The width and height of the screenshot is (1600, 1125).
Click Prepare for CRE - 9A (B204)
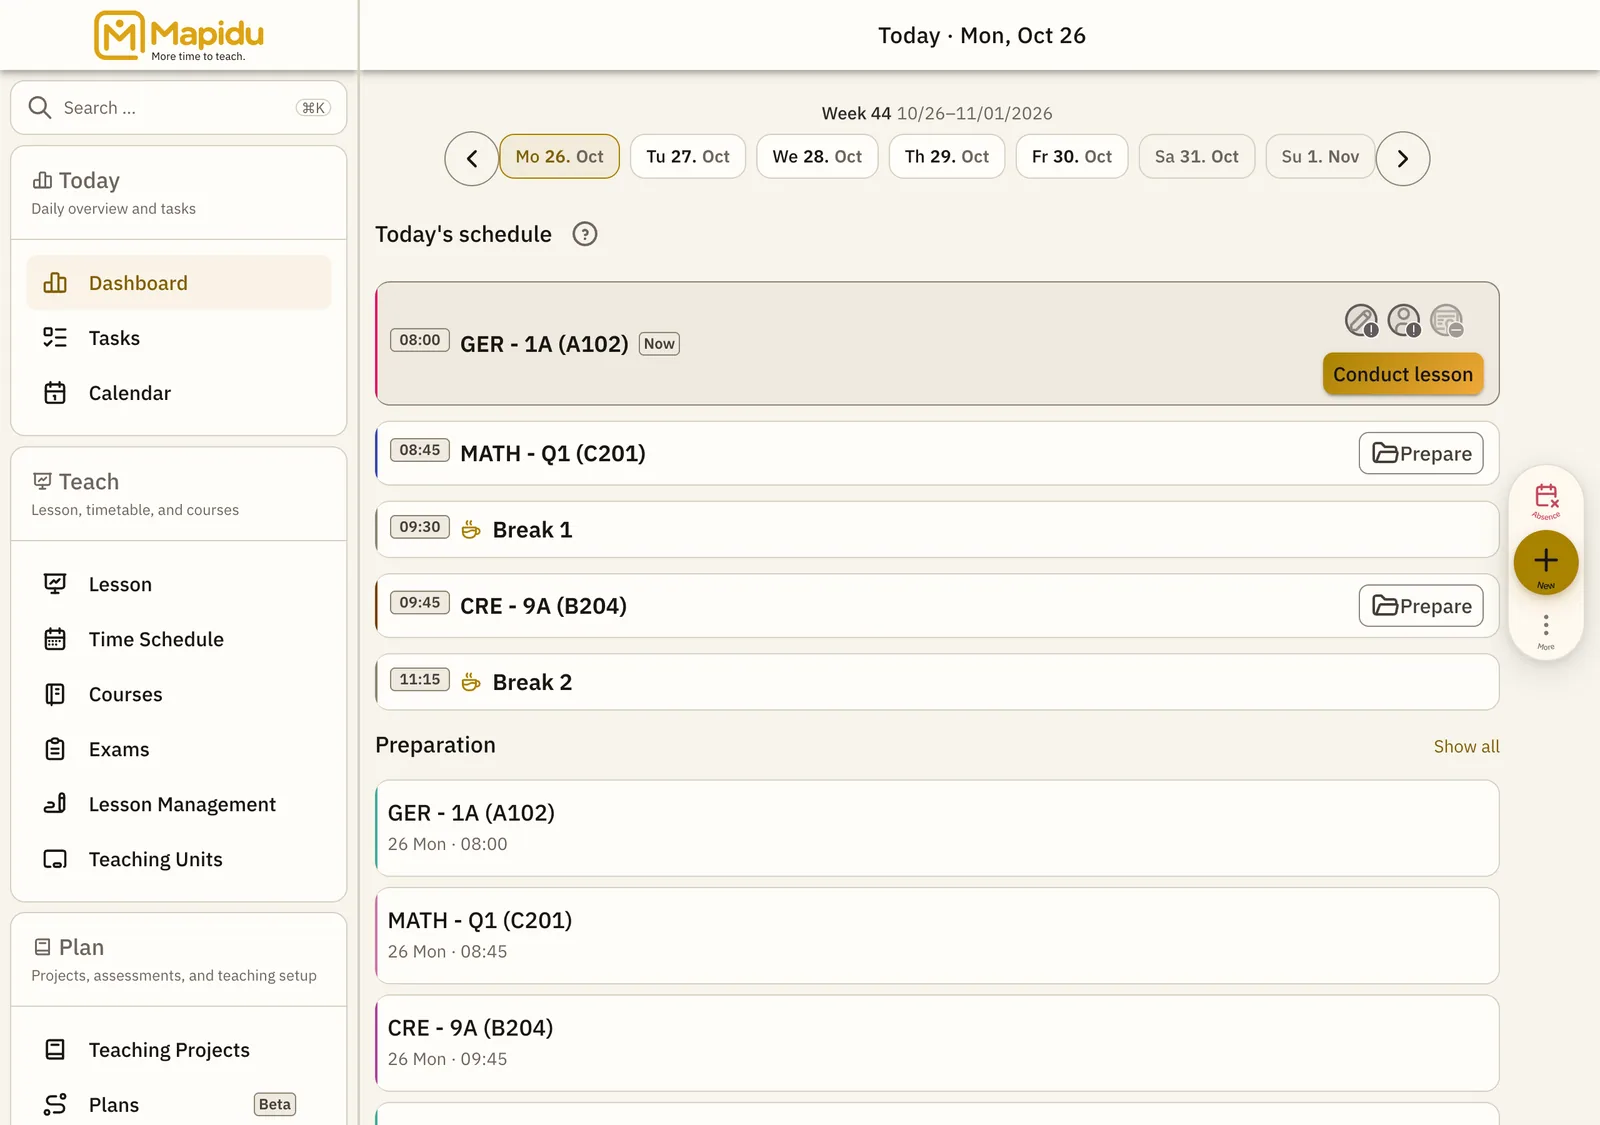[1421, 606]
